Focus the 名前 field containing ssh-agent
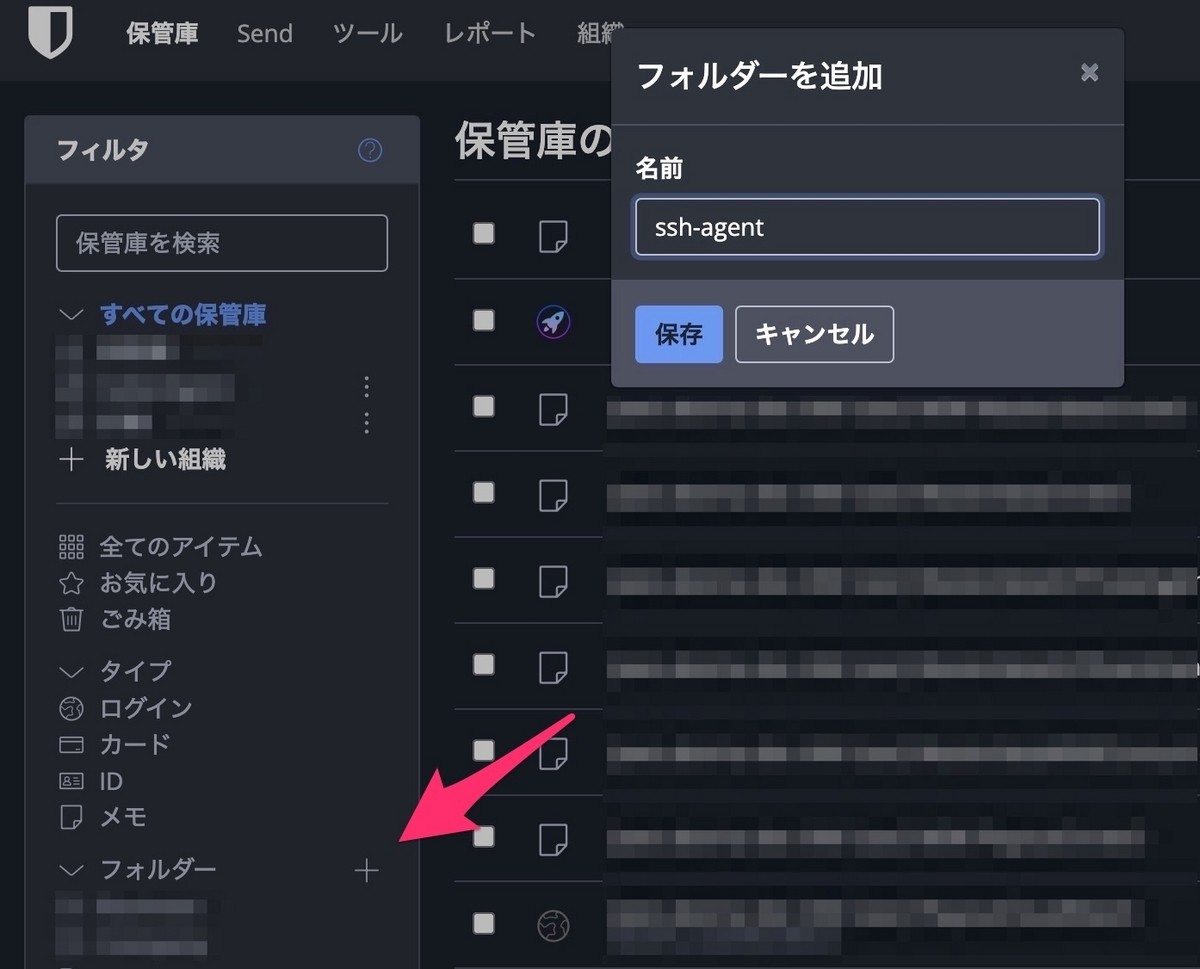 pyautogui.click(x=867, y=227)
